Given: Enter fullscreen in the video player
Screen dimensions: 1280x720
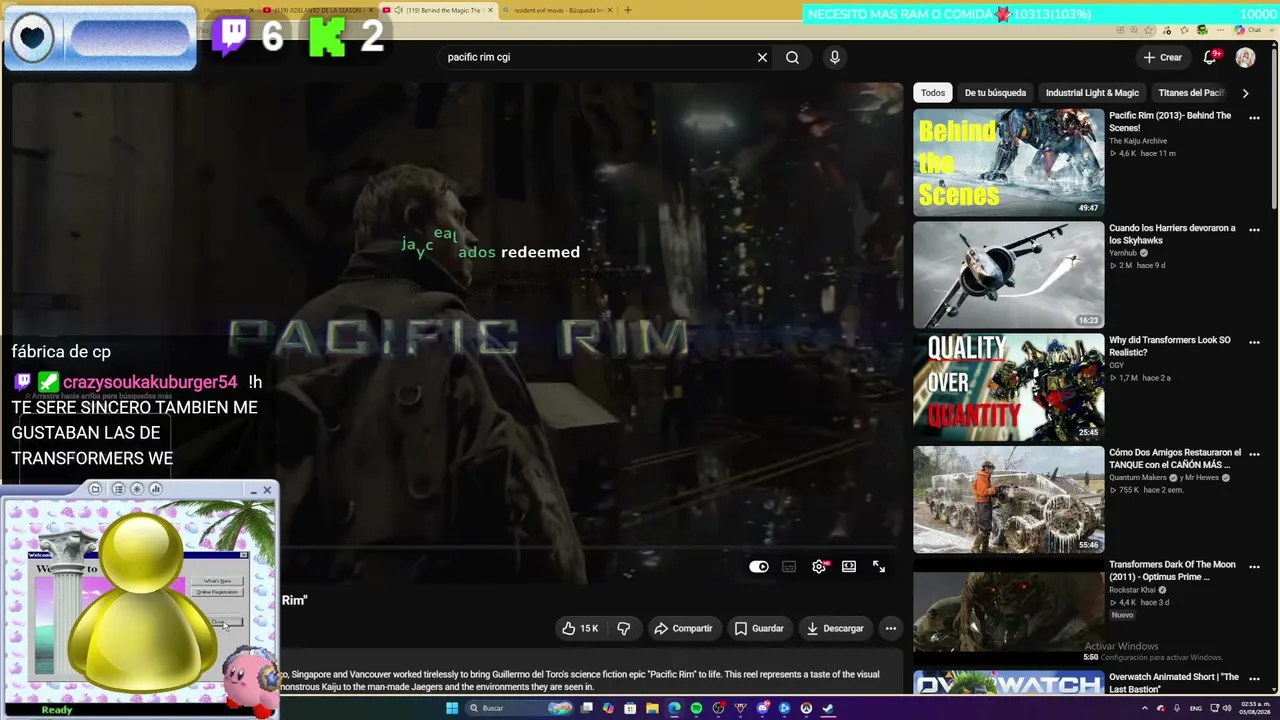Looking at the screenshot, I should pyautogui.click(x=879, y=567).
